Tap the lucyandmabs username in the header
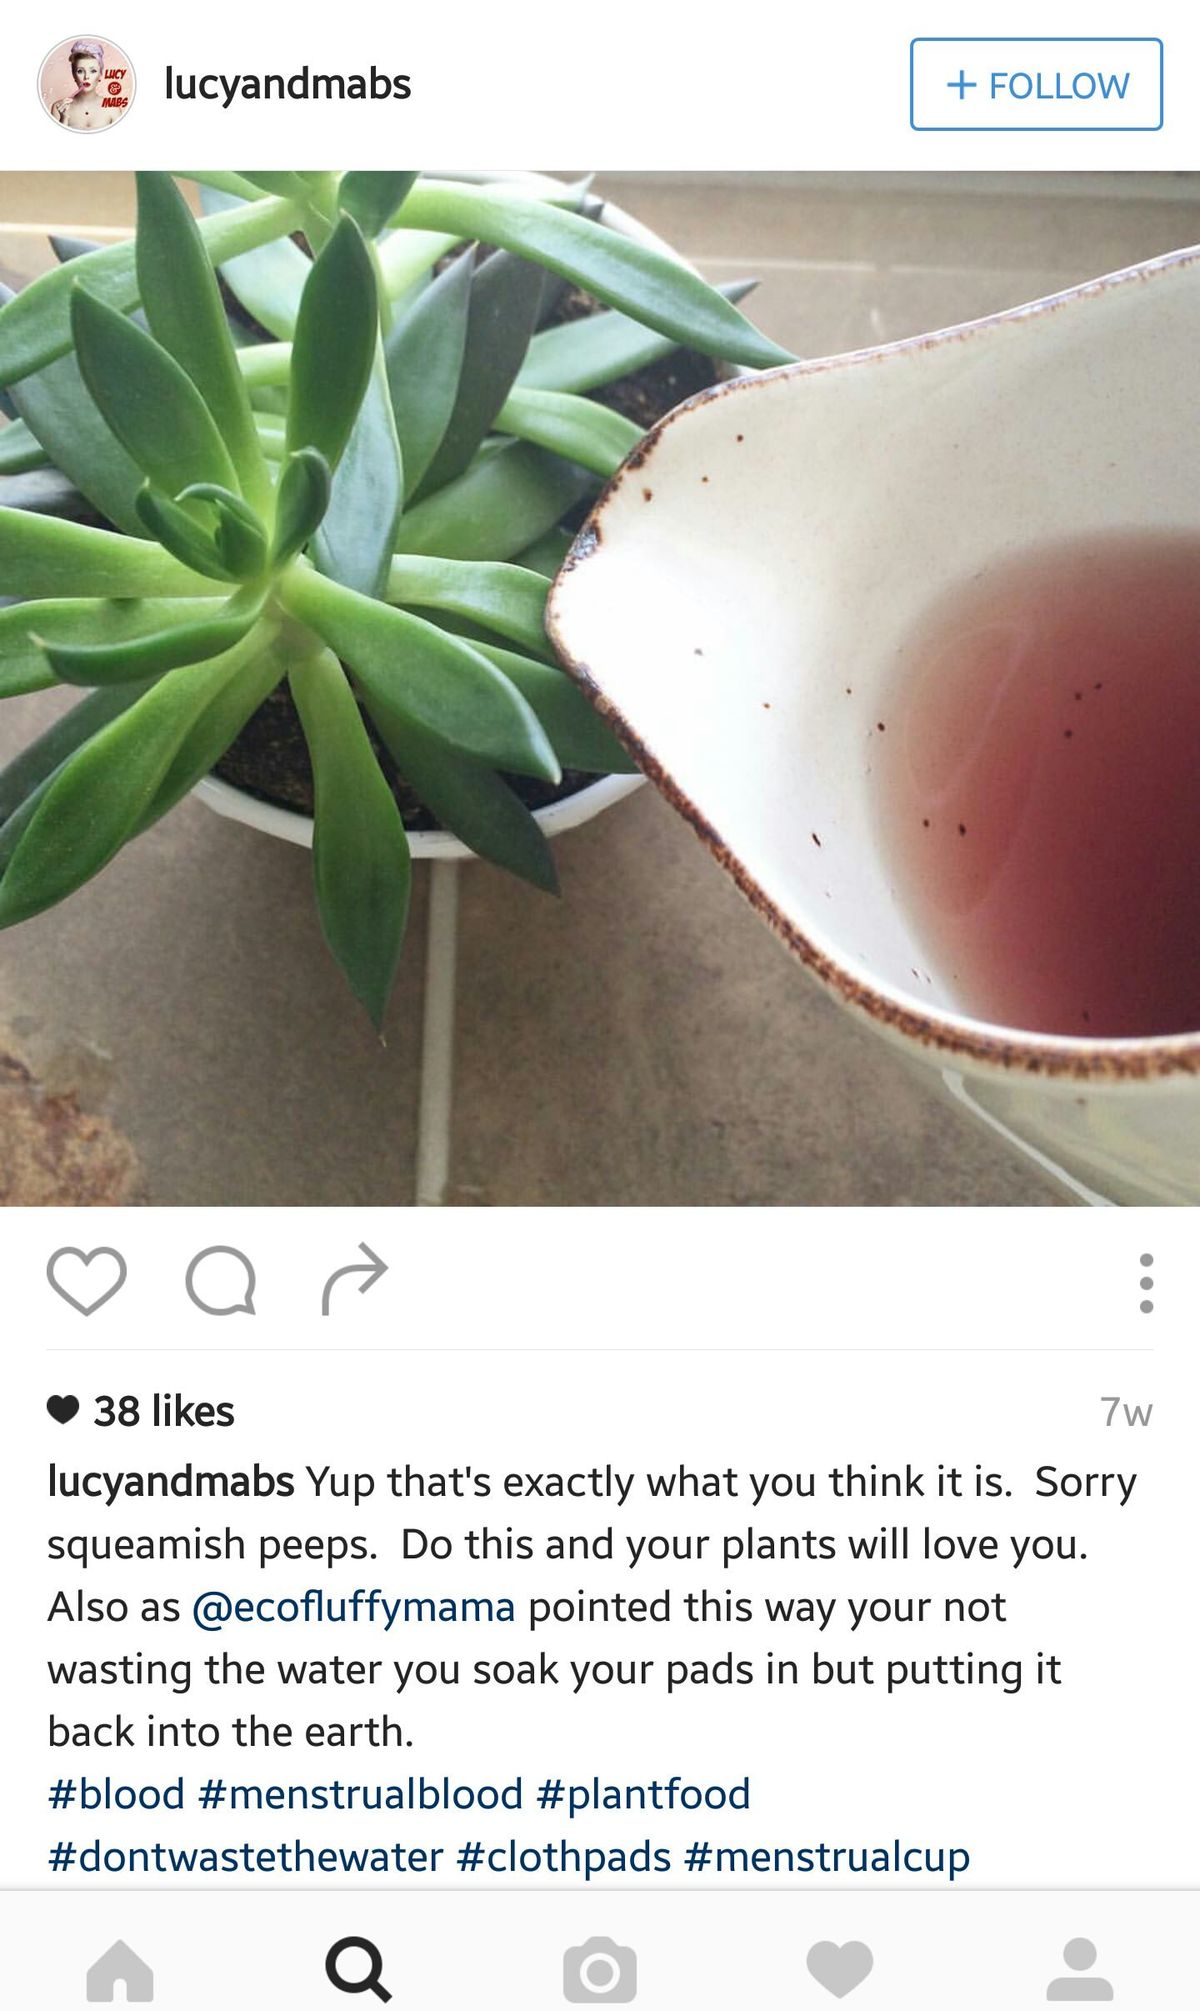Screen dimensions: 1200x2011 pos(288,85)
